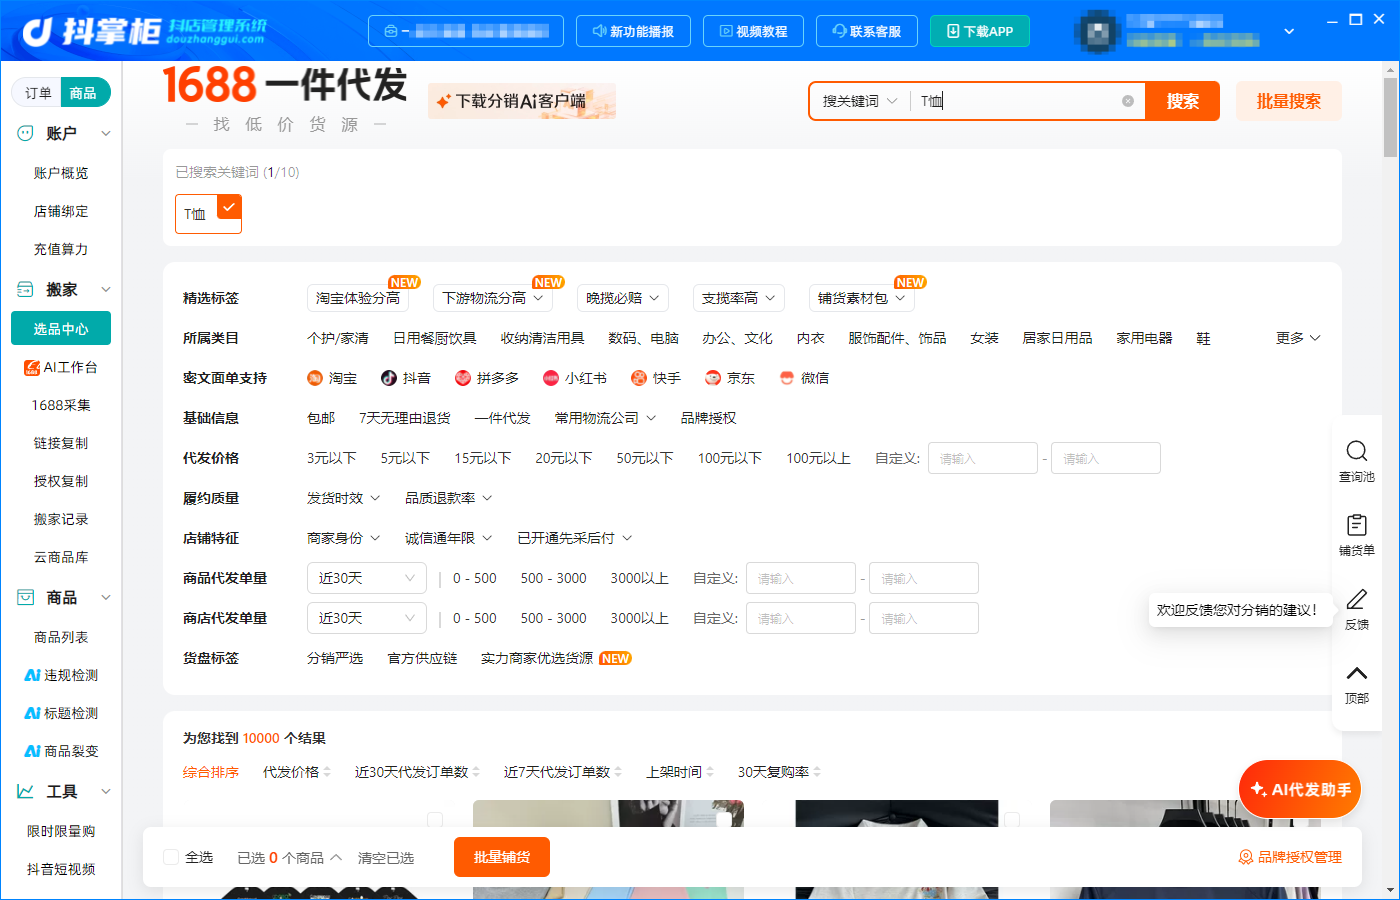Filter by 微信 platform icon

787,378
